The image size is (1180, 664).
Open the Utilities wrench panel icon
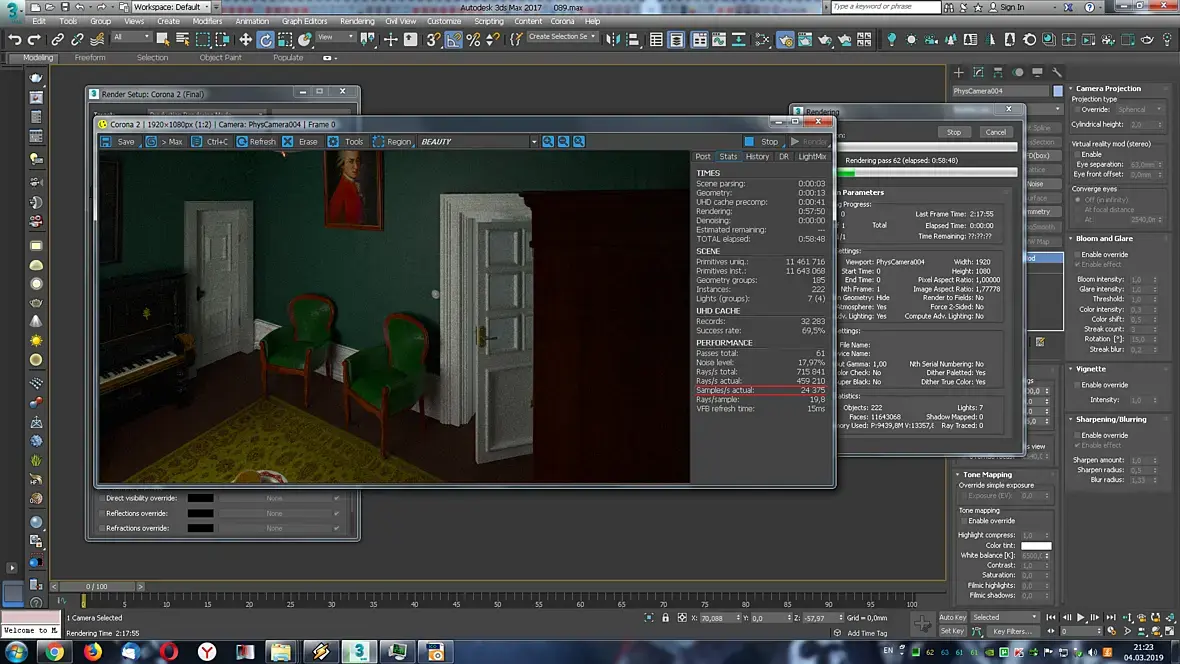click(x=1056, y=73)
